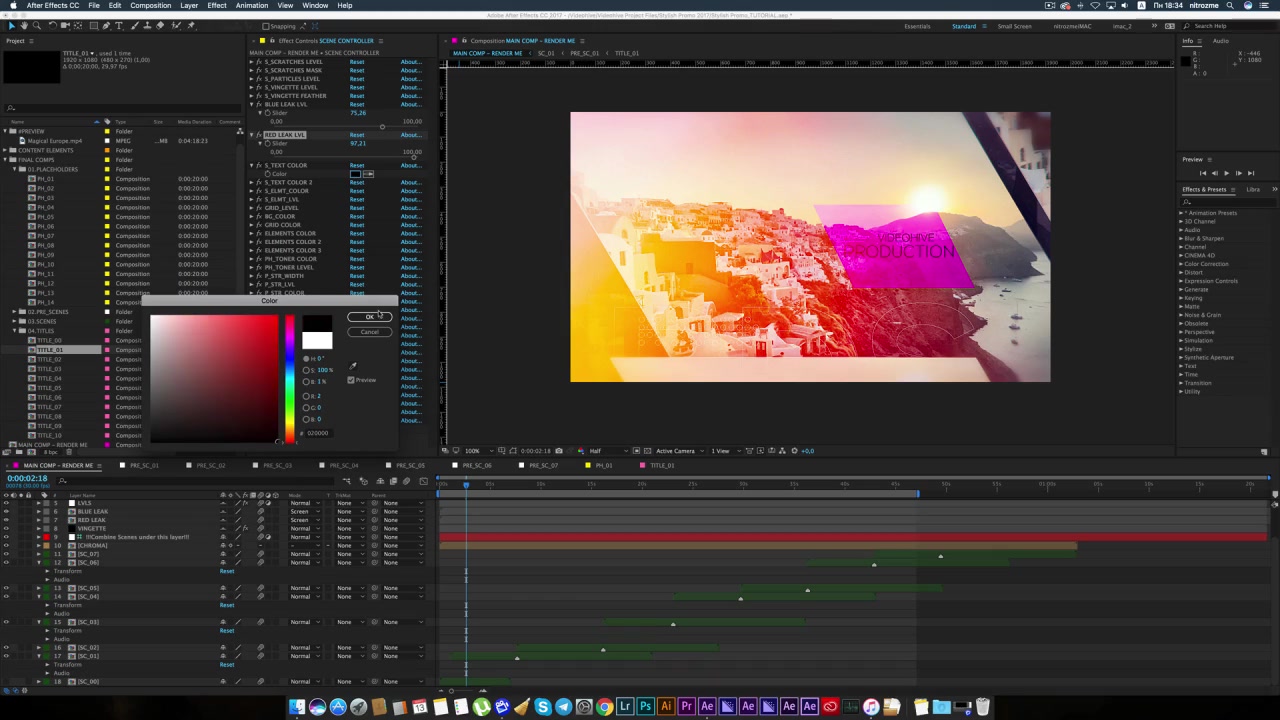Click S_TEXT COLOR black color swatch
Screen dimensions: 1280x720
pos(356,174)
